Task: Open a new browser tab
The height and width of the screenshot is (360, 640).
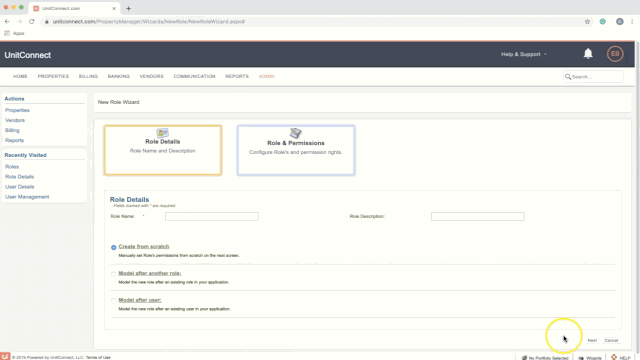Action: (128, 8)
